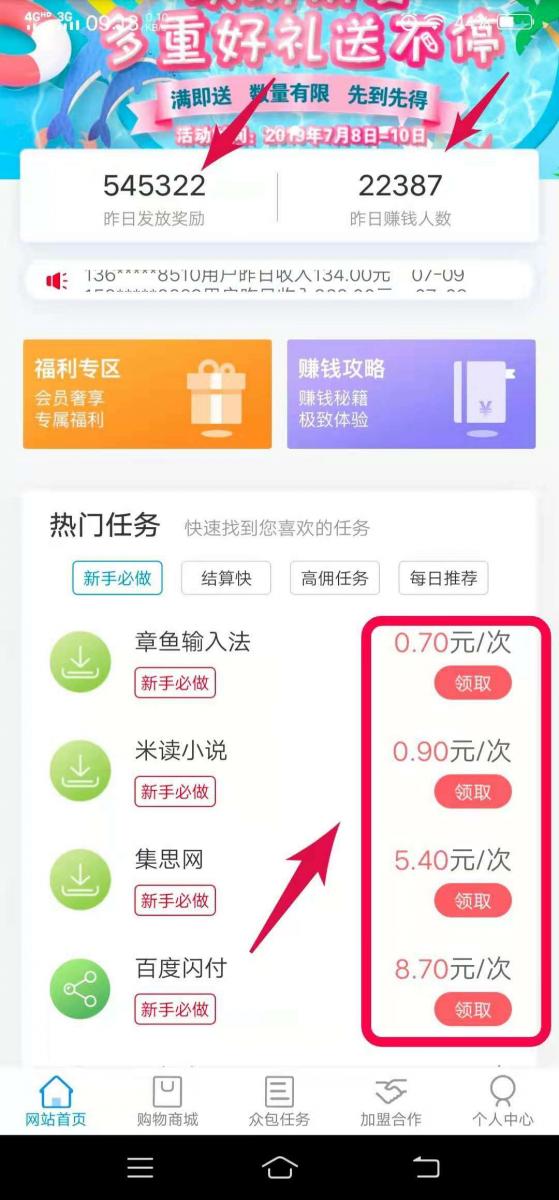Tap the Android back navigation button
This screenshot has width=559, height=1200.
[426, 1167]
